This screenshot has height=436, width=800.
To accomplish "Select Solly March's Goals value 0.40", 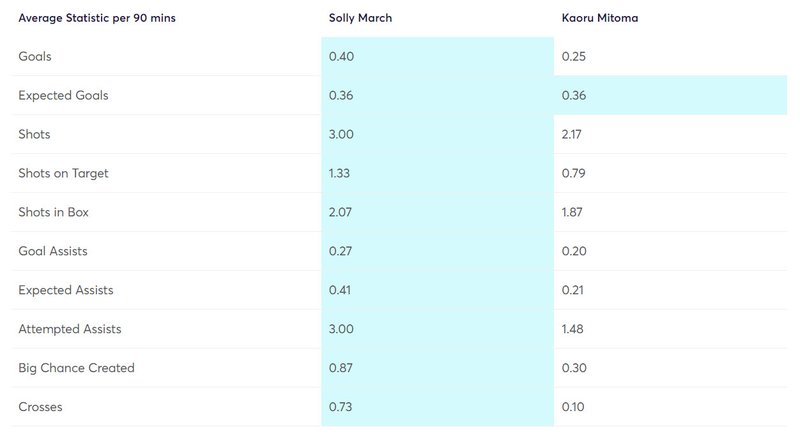I will [341, 56].
